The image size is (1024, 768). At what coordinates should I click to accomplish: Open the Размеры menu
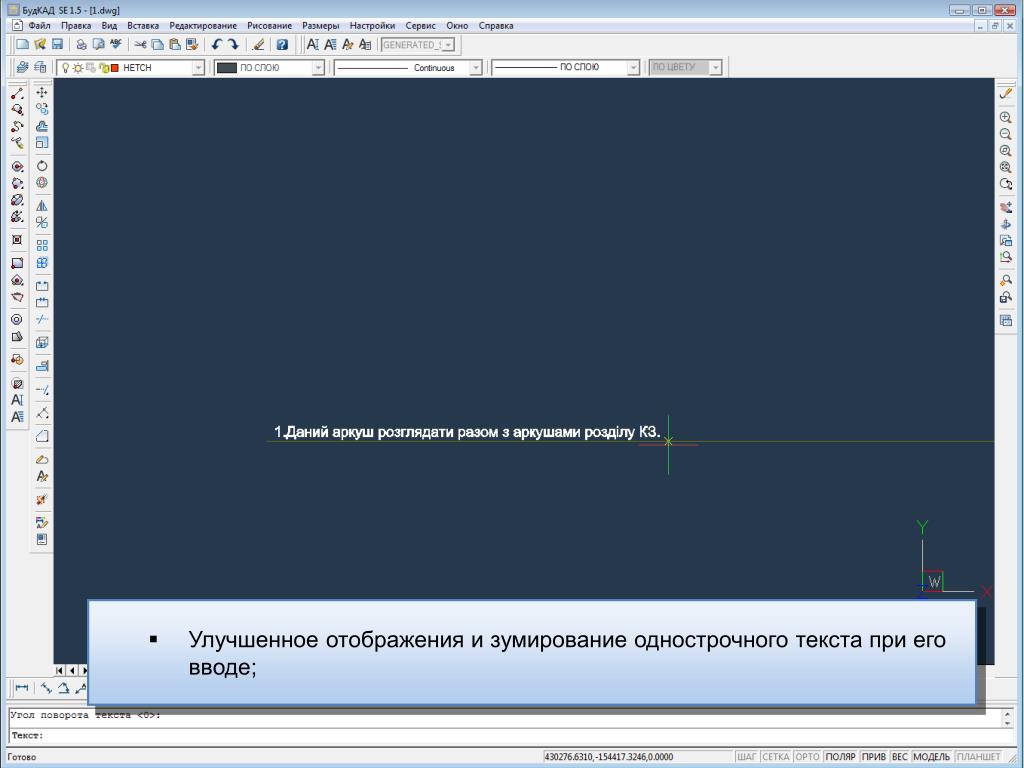click(x=321, y=25)
